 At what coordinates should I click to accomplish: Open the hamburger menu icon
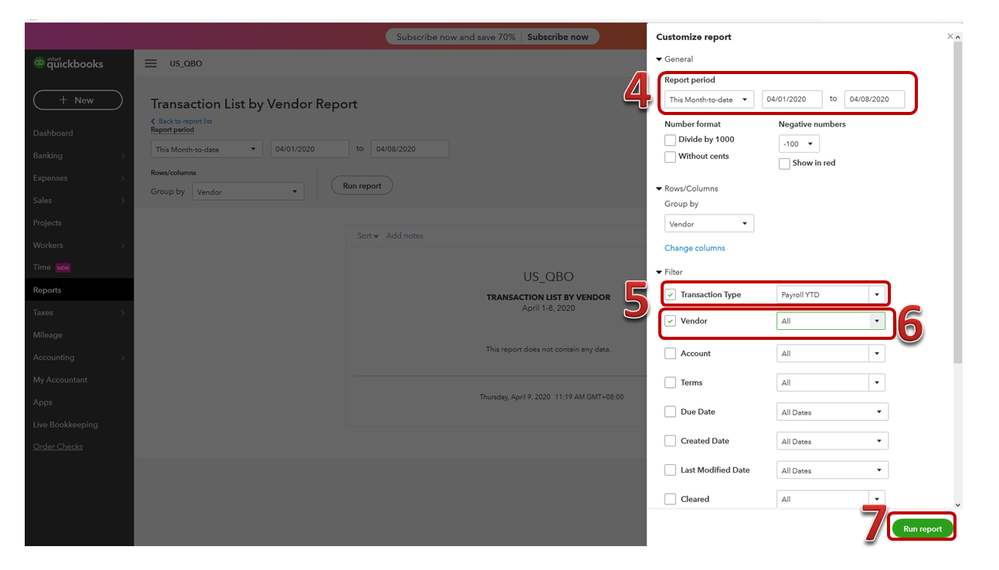[x=150, y=64]
